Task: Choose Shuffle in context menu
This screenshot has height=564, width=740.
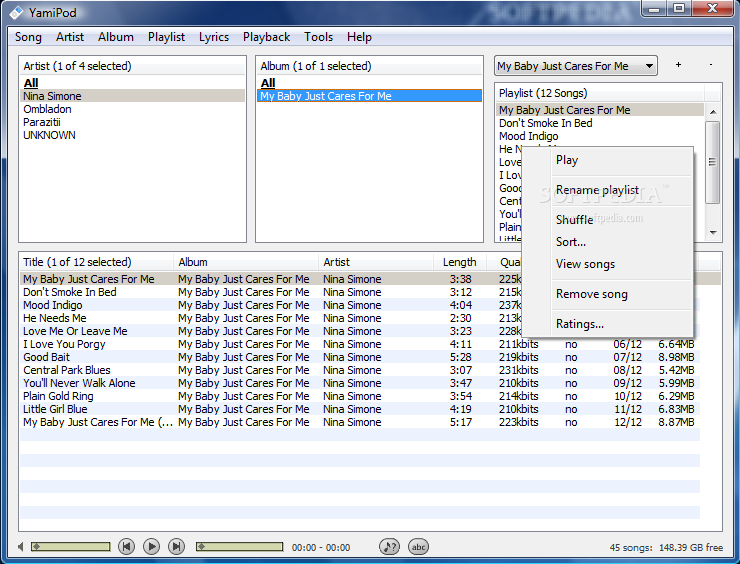Action: (x=607, y=219)
